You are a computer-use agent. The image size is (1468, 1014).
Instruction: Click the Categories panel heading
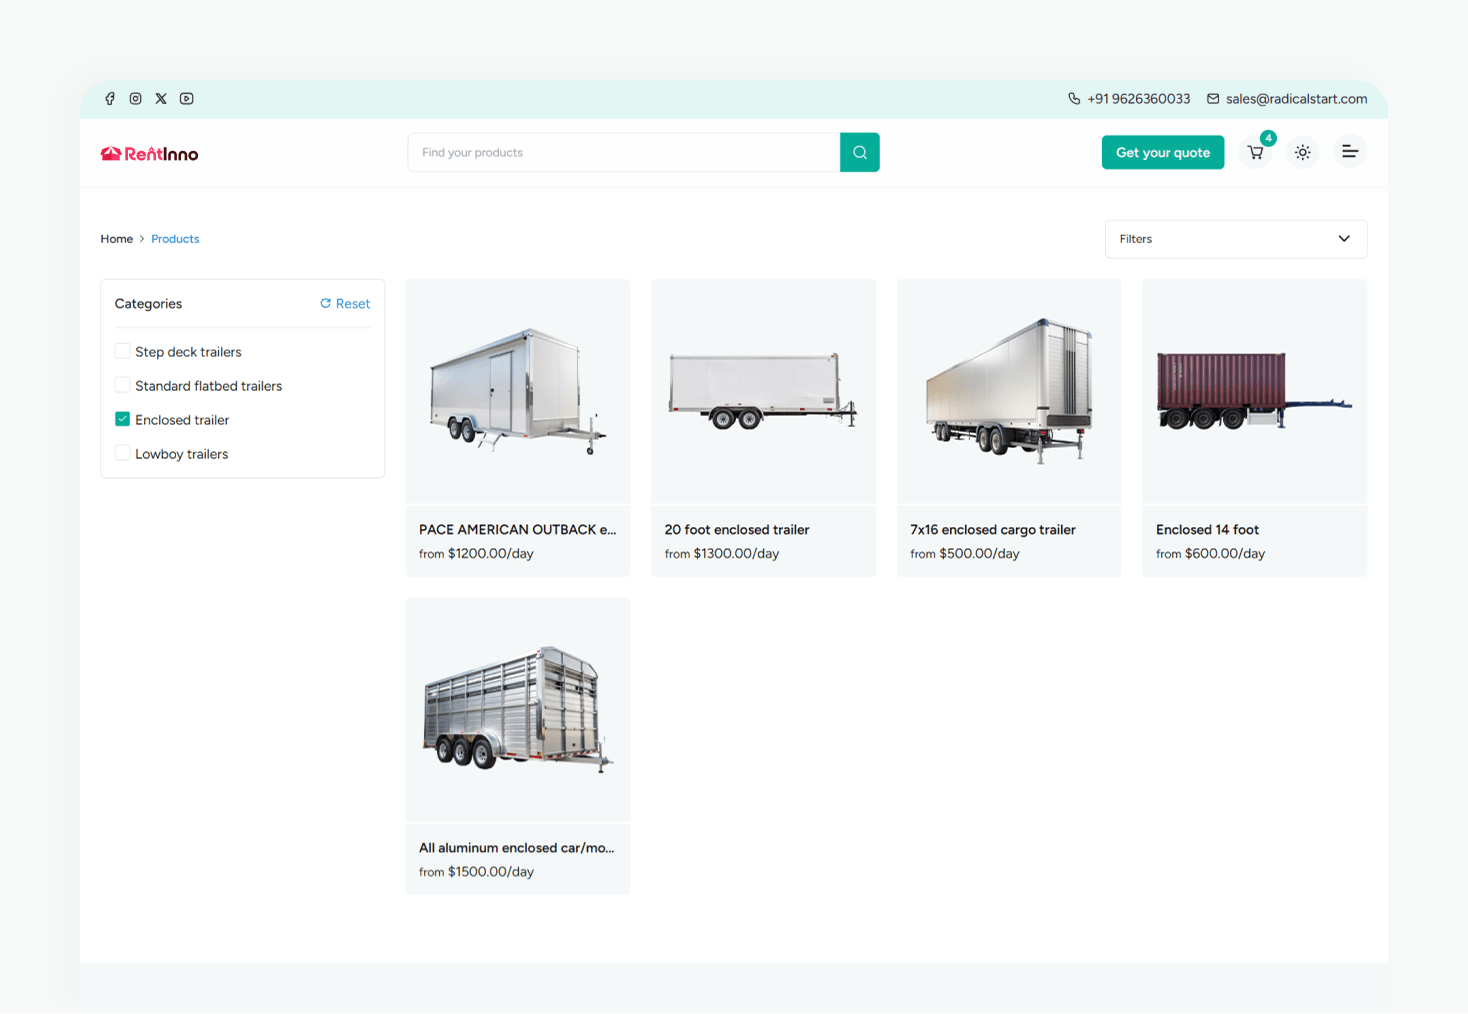tap(148, 304)
